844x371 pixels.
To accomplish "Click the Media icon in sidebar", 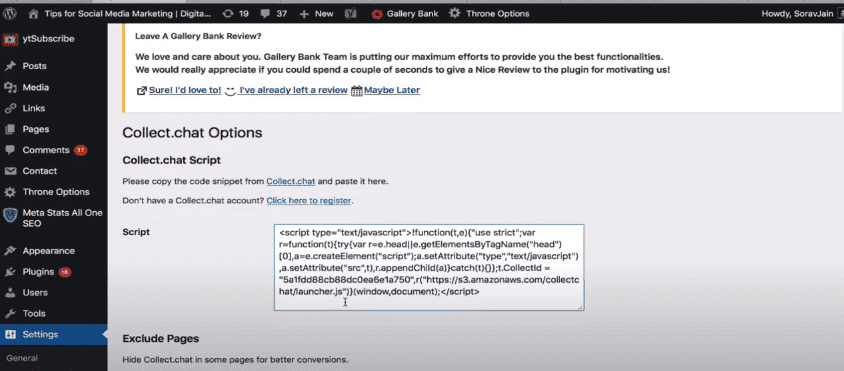I will [x=10, y=88].
